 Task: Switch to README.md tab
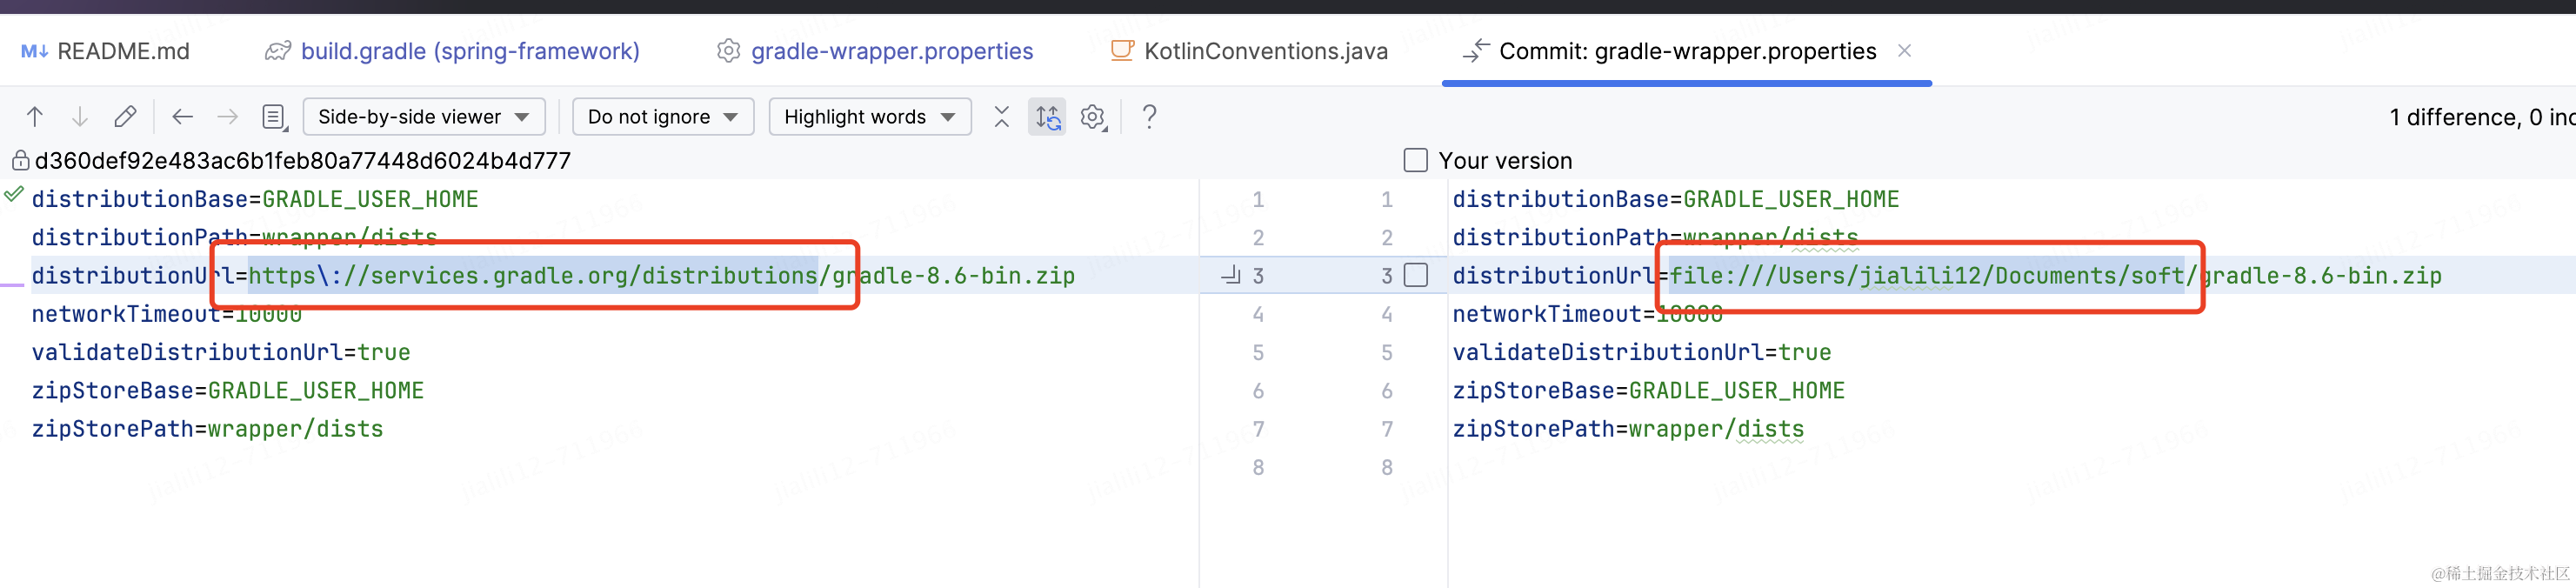coord(105,51)
